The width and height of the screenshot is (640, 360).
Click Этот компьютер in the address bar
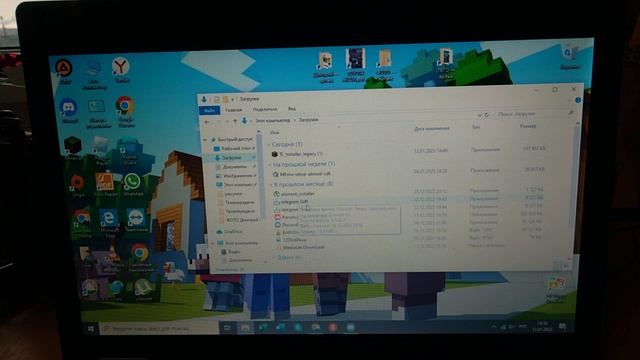pos(273,121)
